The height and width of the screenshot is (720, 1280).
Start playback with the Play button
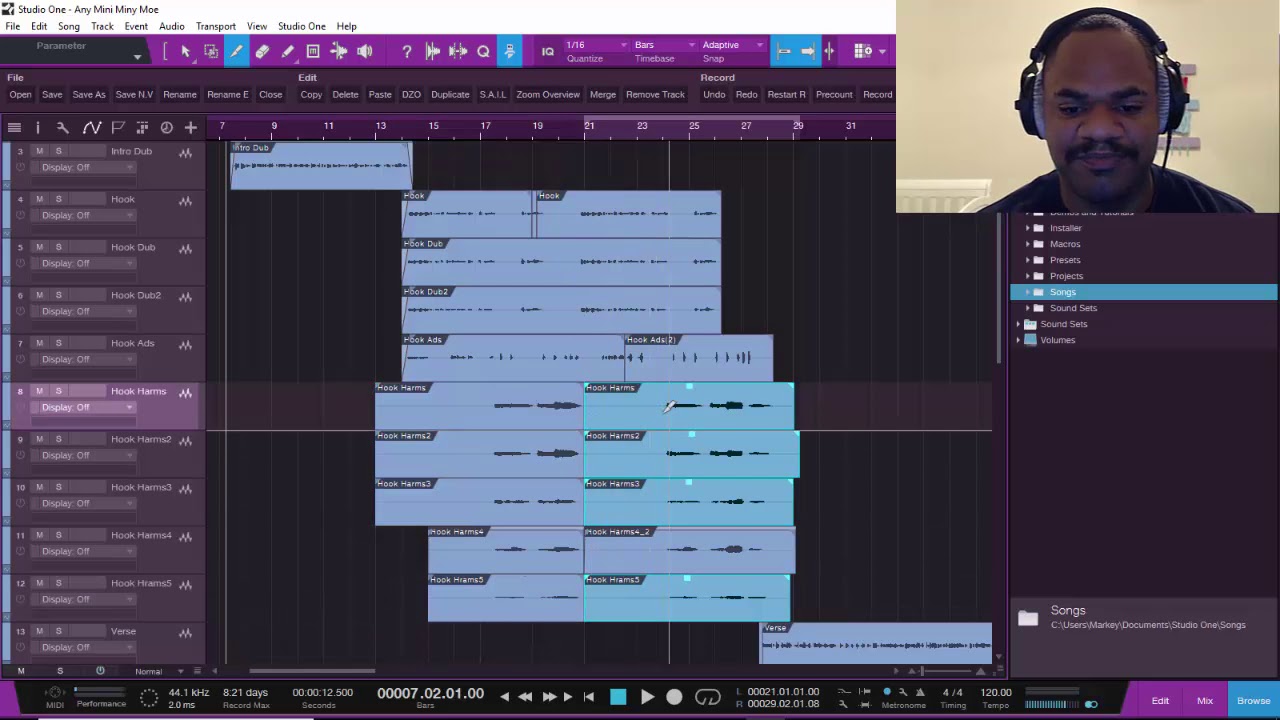click(x=647, y=697)
